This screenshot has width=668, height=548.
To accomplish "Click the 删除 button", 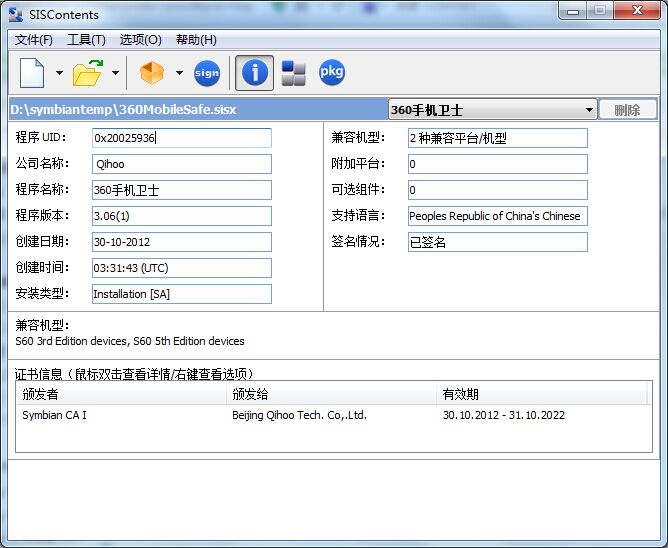I will pos(628,110).
